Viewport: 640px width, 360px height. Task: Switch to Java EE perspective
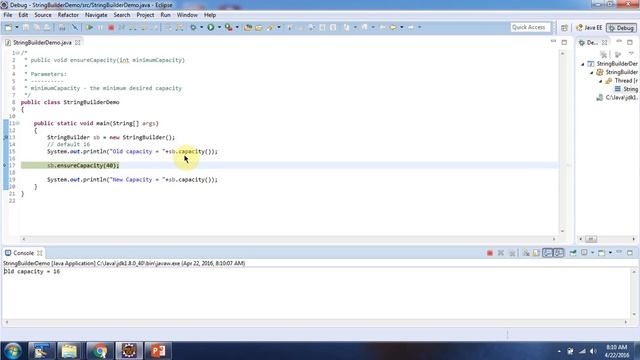pos(589,28)
